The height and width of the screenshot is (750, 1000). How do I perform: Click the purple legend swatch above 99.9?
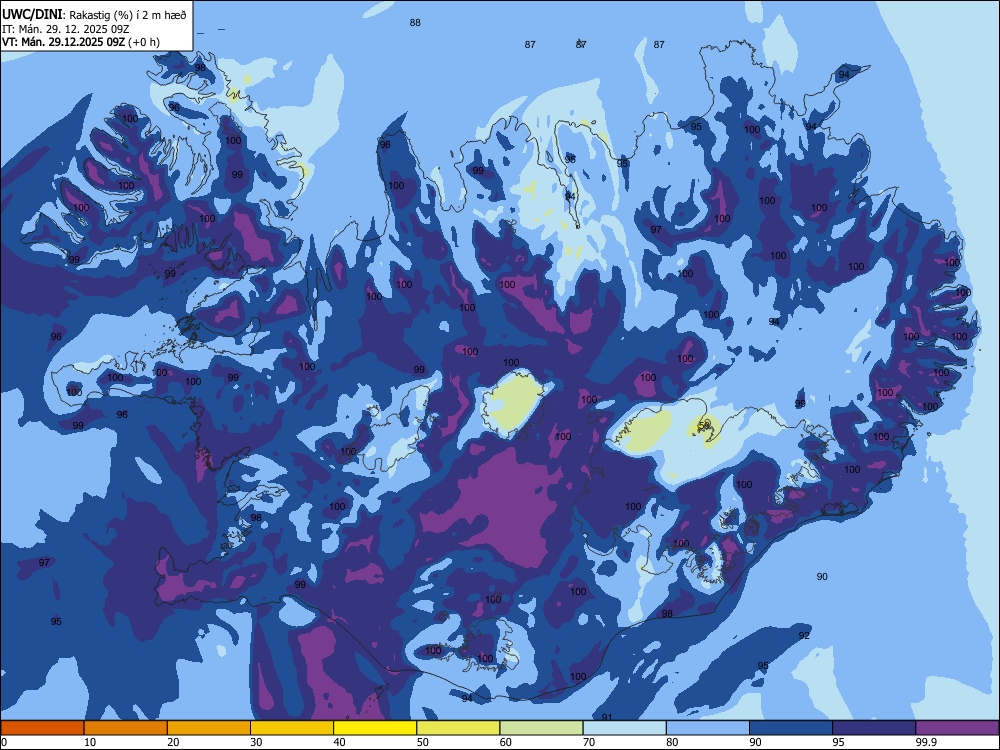coord(957,728)
